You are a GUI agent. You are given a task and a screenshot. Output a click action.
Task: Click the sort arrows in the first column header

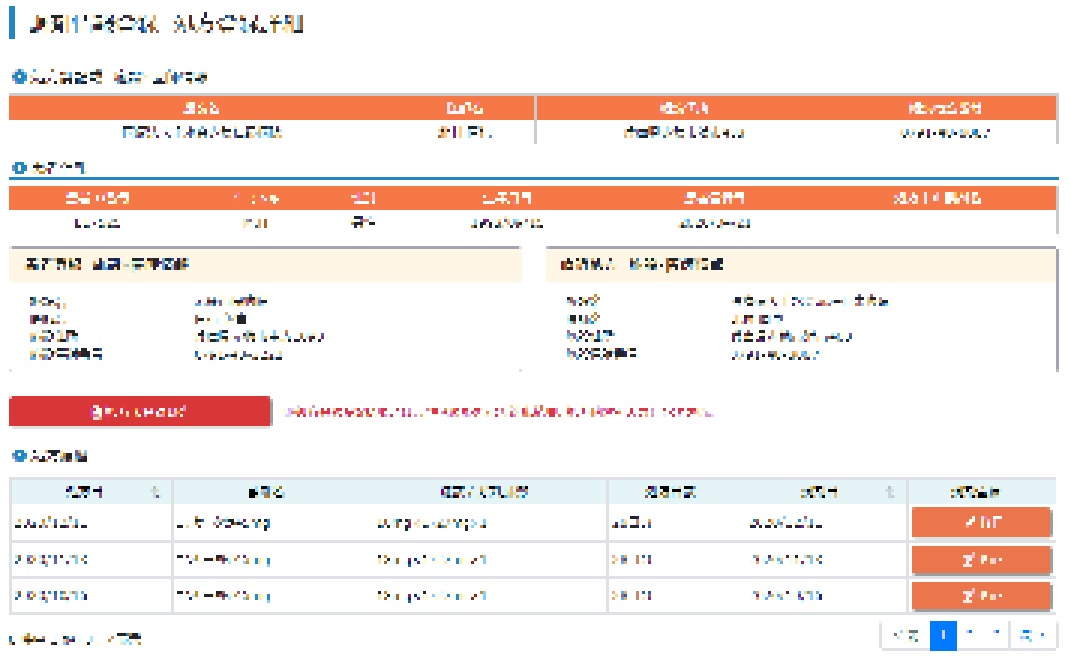pyautogui.click(x=154, y=491)
